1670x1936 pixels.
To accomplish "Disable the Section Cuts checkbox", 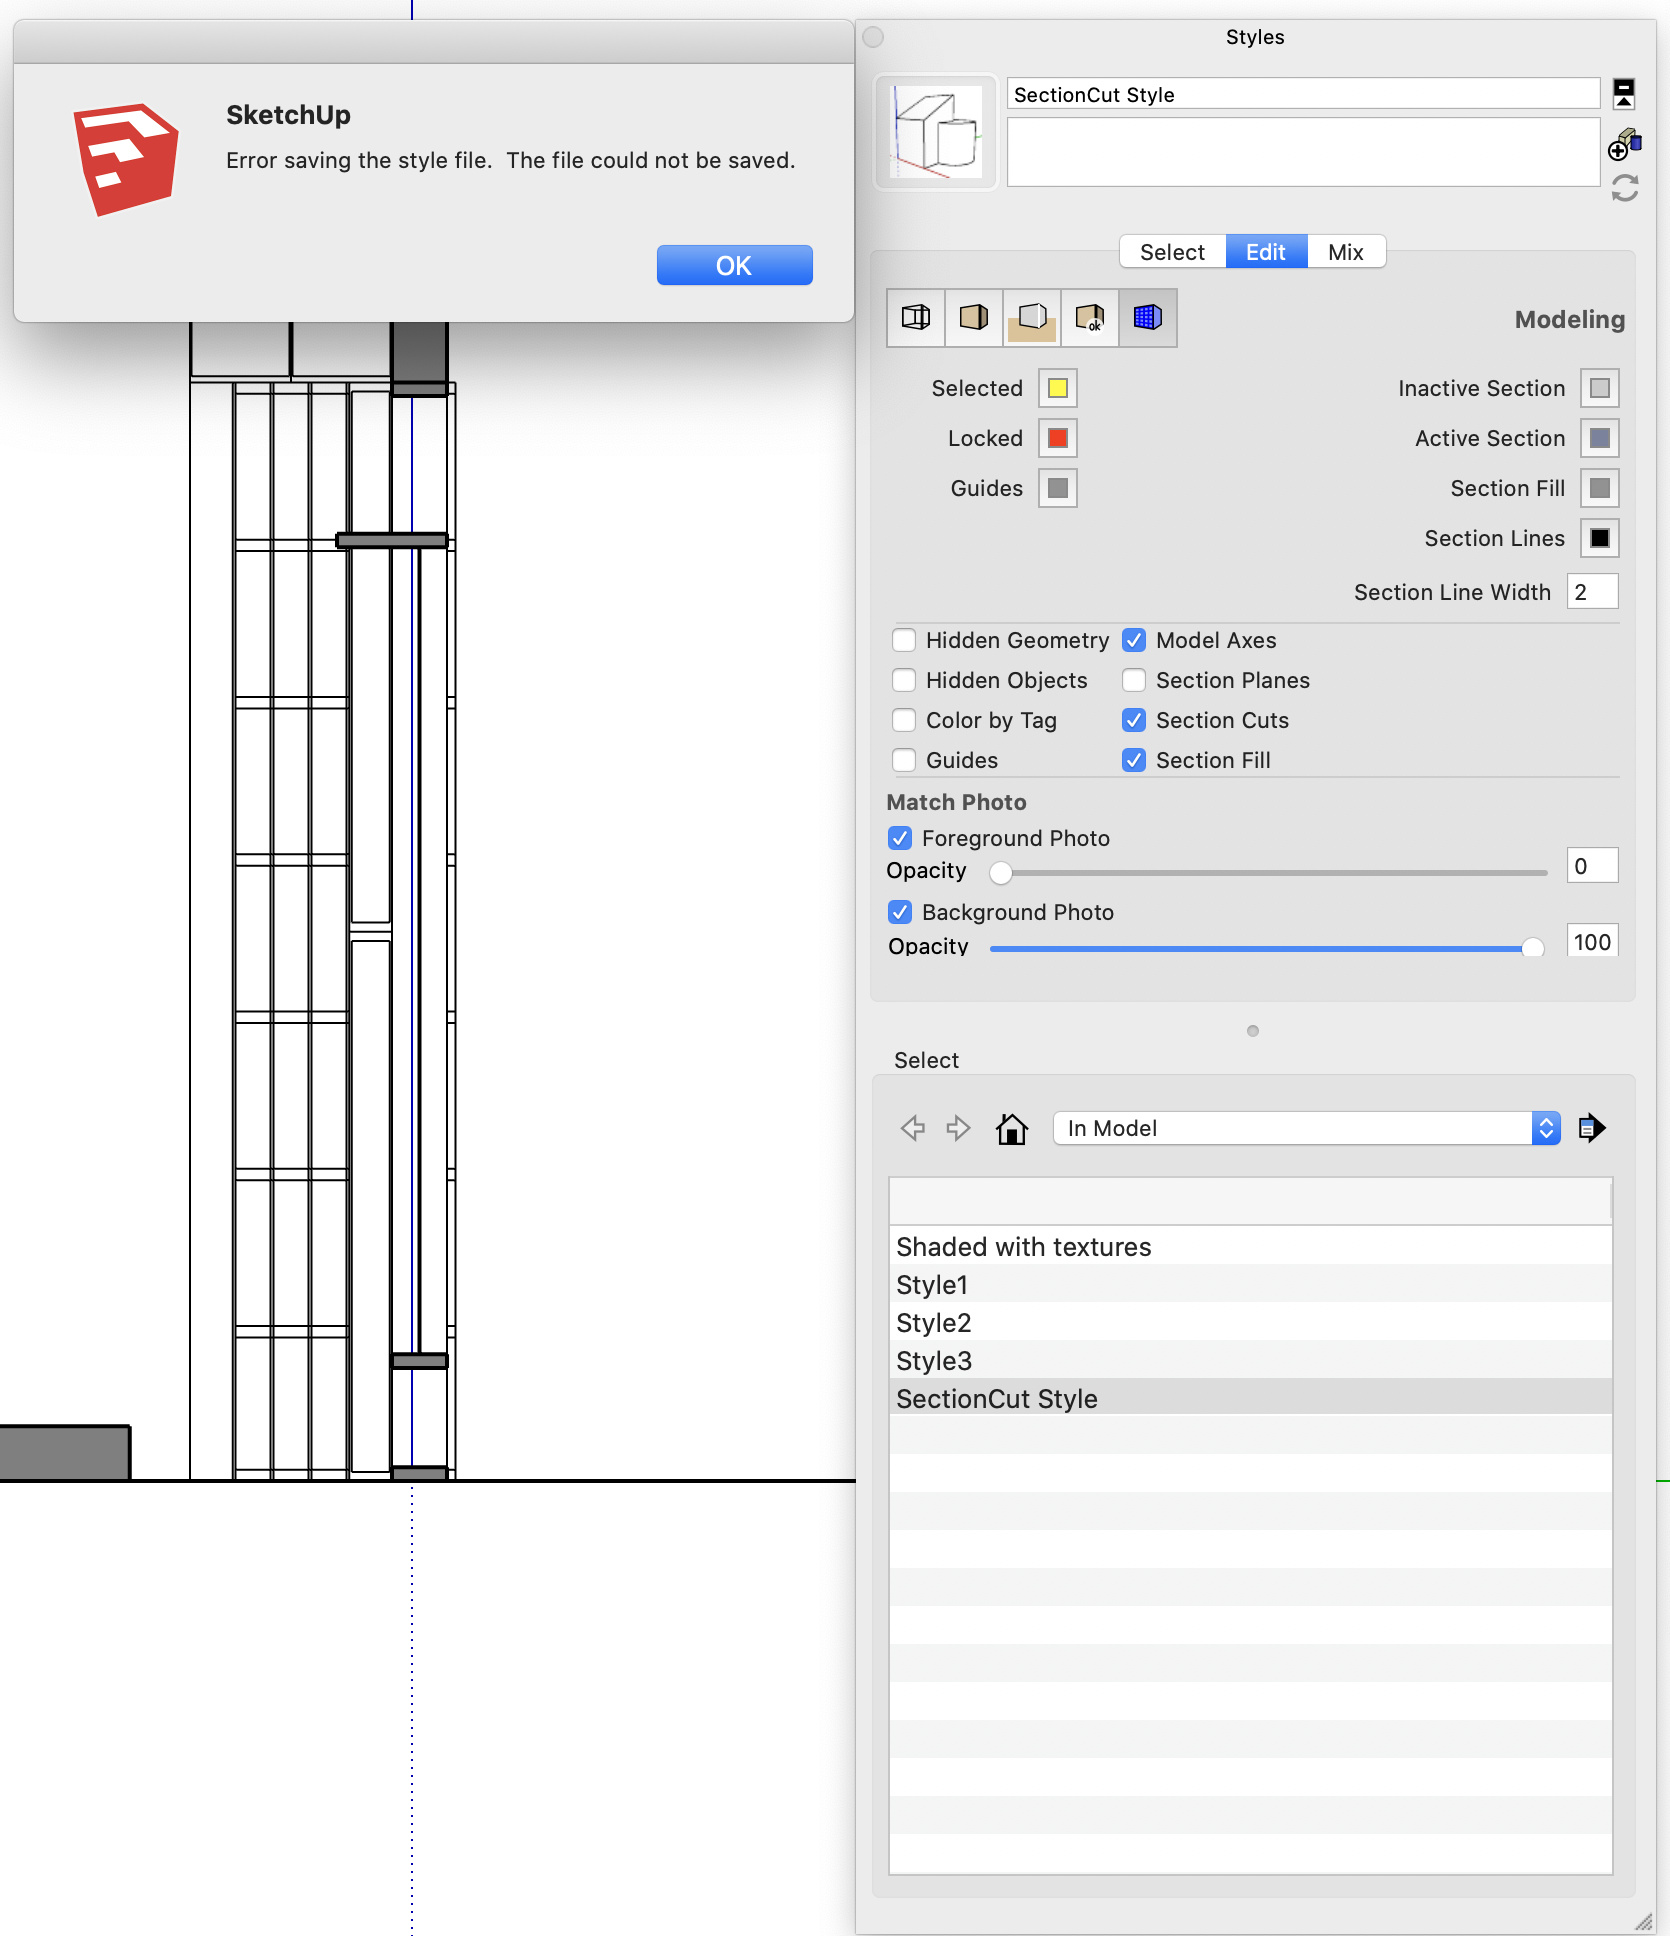I will 1134,720.
